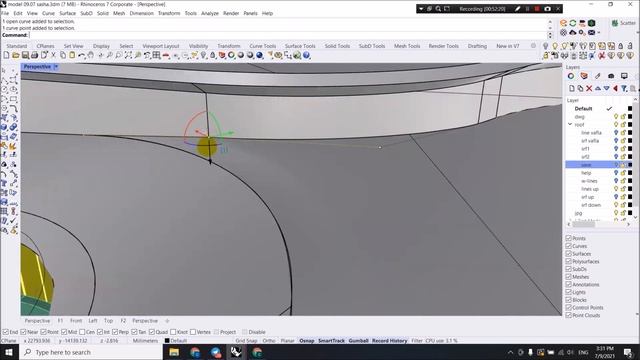Toggle the Near osnap checkbox

[x=23, y=332]
